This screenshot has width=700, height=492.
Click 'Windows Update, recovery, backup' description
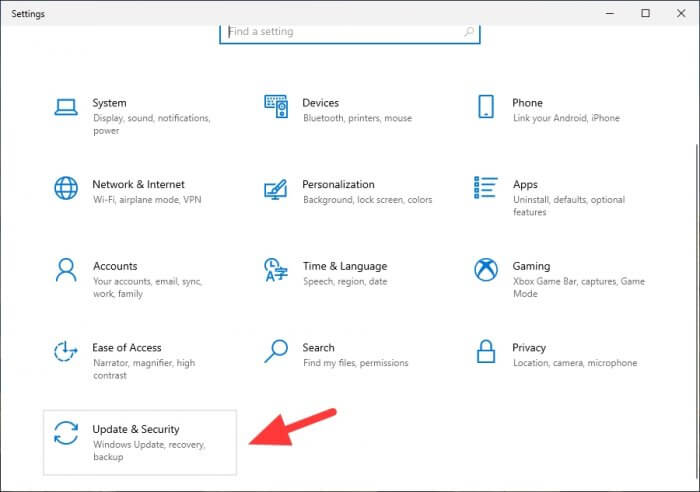coord(149,450)
